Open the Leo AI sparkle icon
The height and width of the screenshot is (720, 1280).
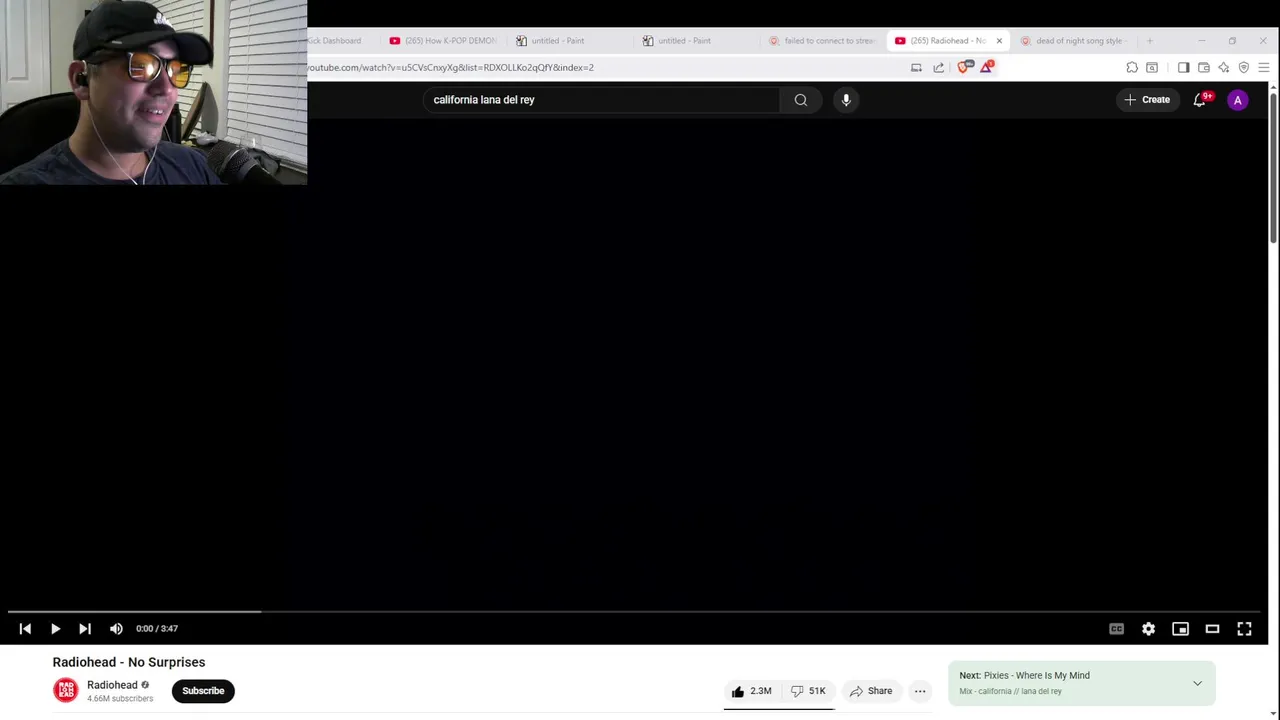pos(1224,68)
